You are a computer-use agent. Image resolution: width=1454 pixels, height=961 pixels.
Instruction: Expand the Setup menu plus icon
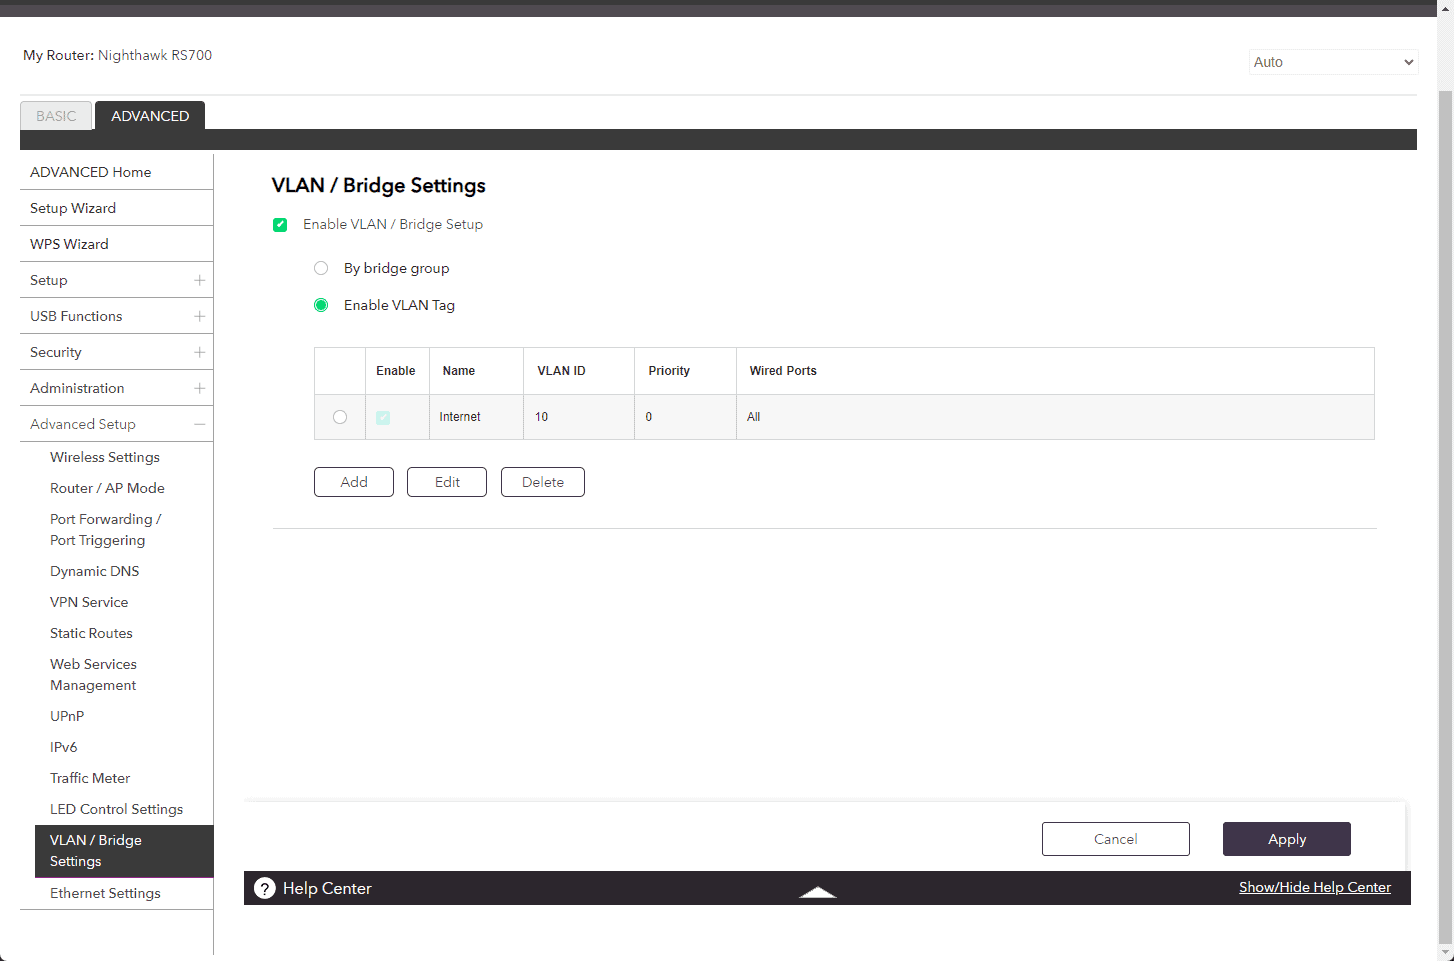pyautogui.click(x=199, y=280)
